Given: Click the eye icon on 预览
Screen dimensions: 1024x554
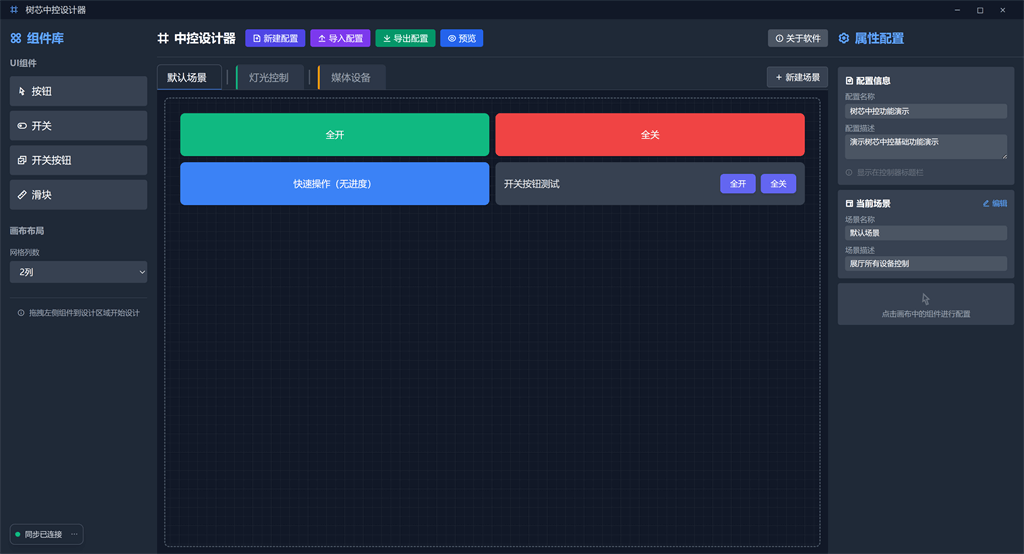Looking at the screenshot, I should [451, 39].
